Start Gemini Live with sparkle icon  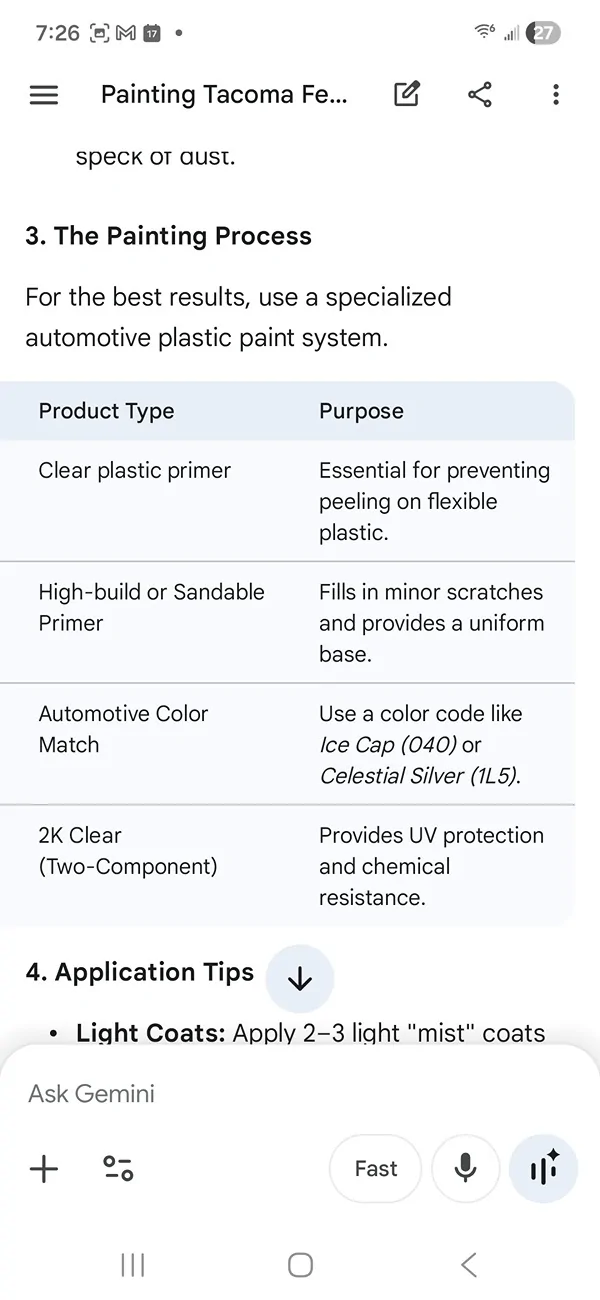(x=543, y=1168)
